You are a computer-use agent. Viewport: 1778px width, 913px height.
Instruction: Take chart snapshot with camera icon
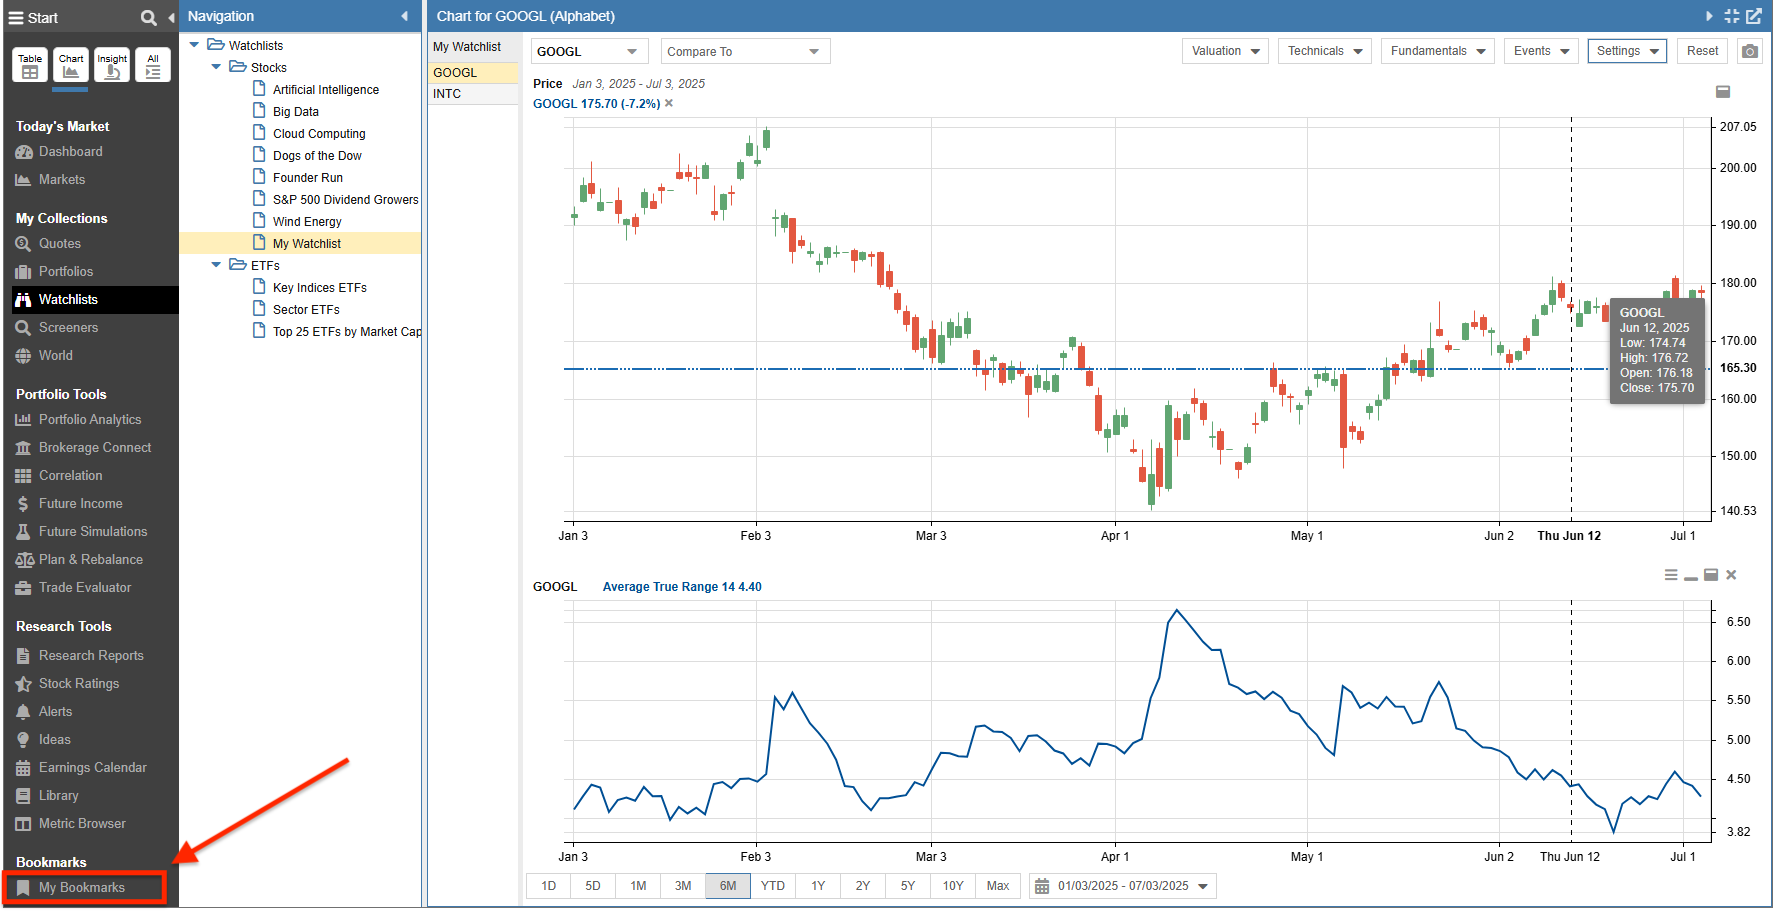[1749, 51]
